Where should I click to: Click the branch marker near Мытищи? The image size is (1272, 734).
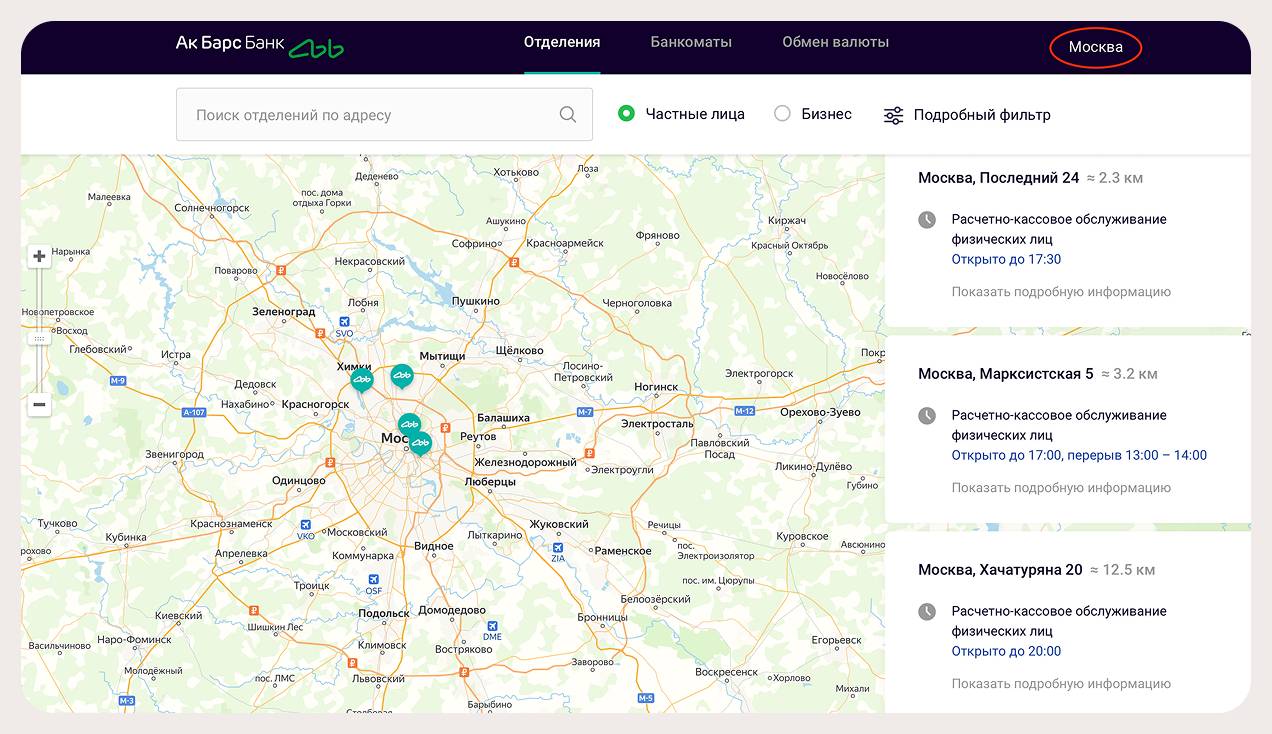tap(402, 376)
